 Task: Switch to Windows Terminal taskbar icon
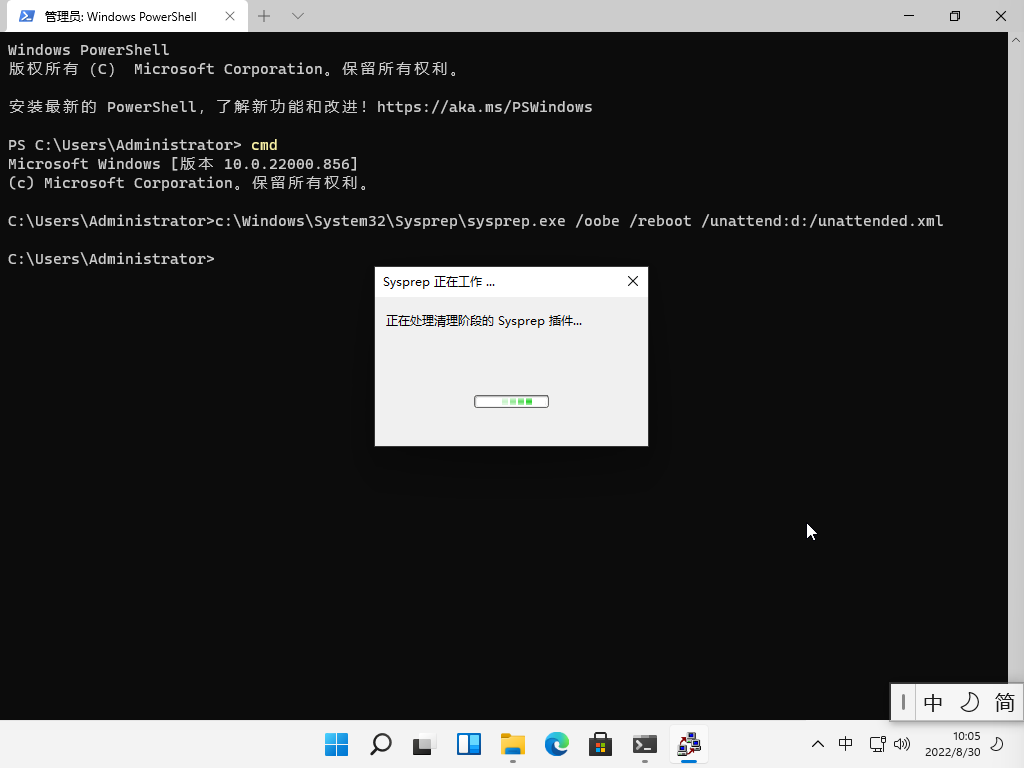(x=645, y=744)
